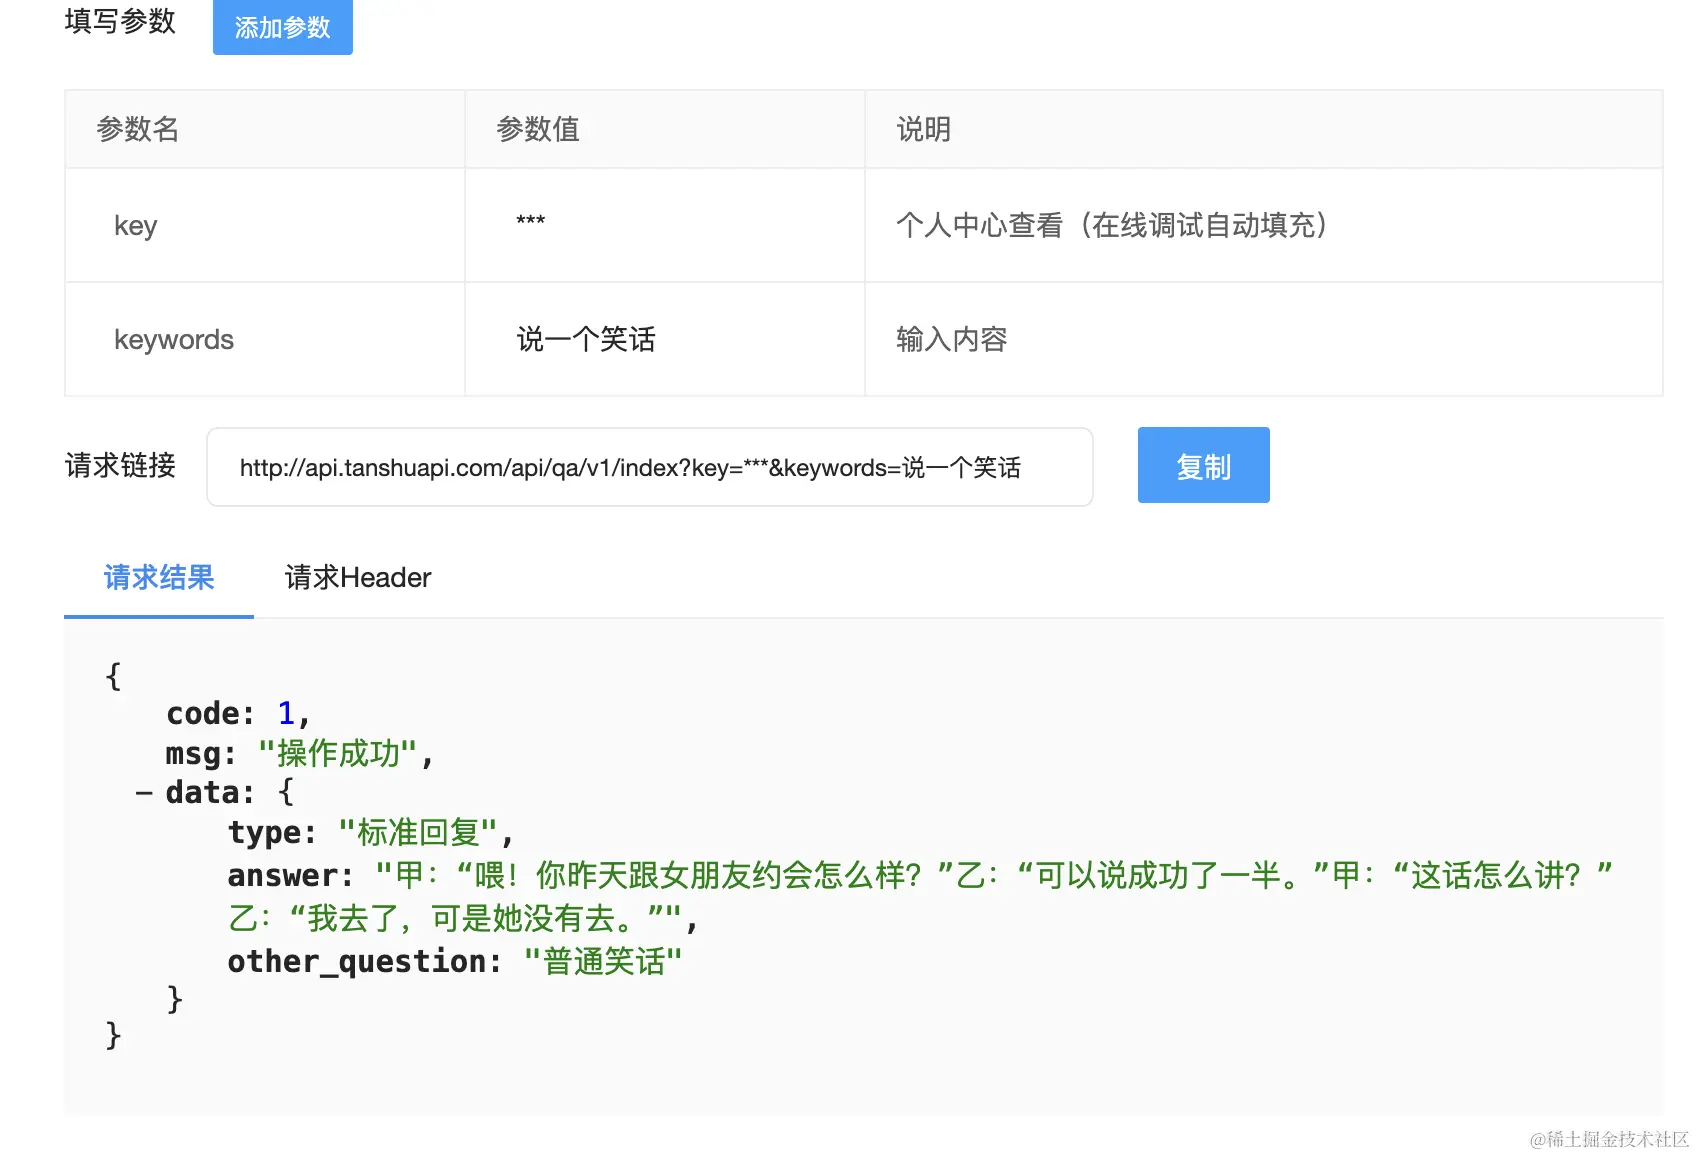Click the 参数值 column header
Screen dimensions: 1696x1156
click(665, 130)
